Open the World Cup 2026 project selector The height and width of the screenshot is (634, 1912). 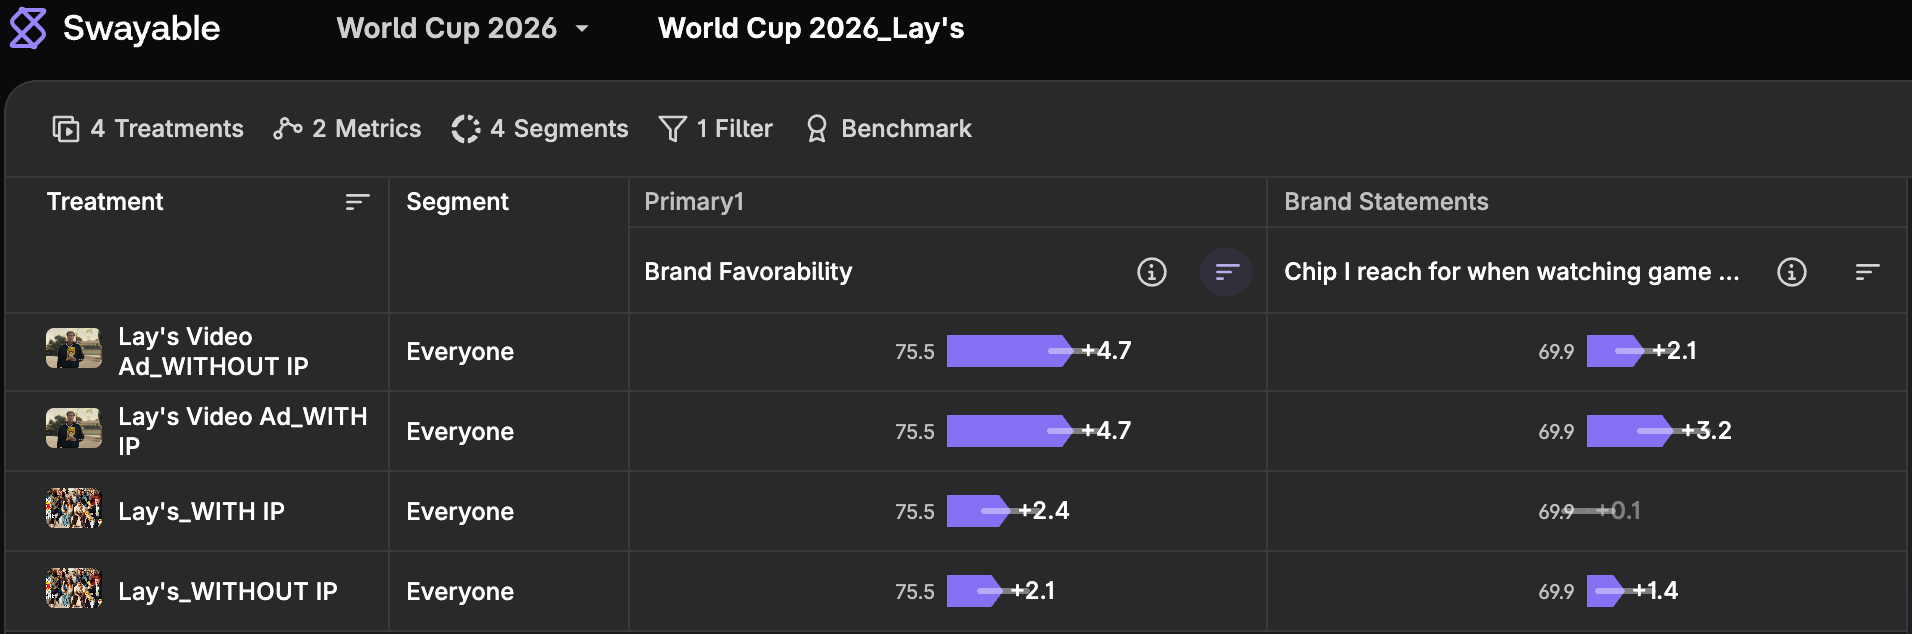pyautogui.click(x=463, y=28)
